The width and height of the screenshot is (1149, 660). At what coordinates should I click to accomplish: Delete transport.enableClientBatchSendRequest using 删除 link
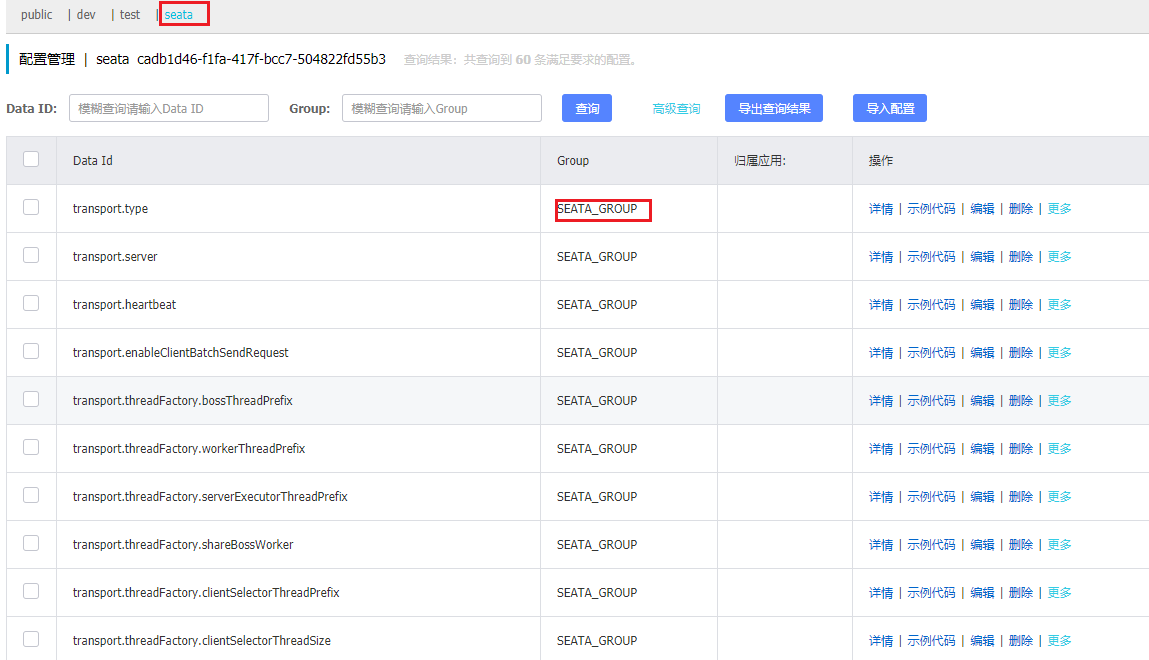[1020, 353]
